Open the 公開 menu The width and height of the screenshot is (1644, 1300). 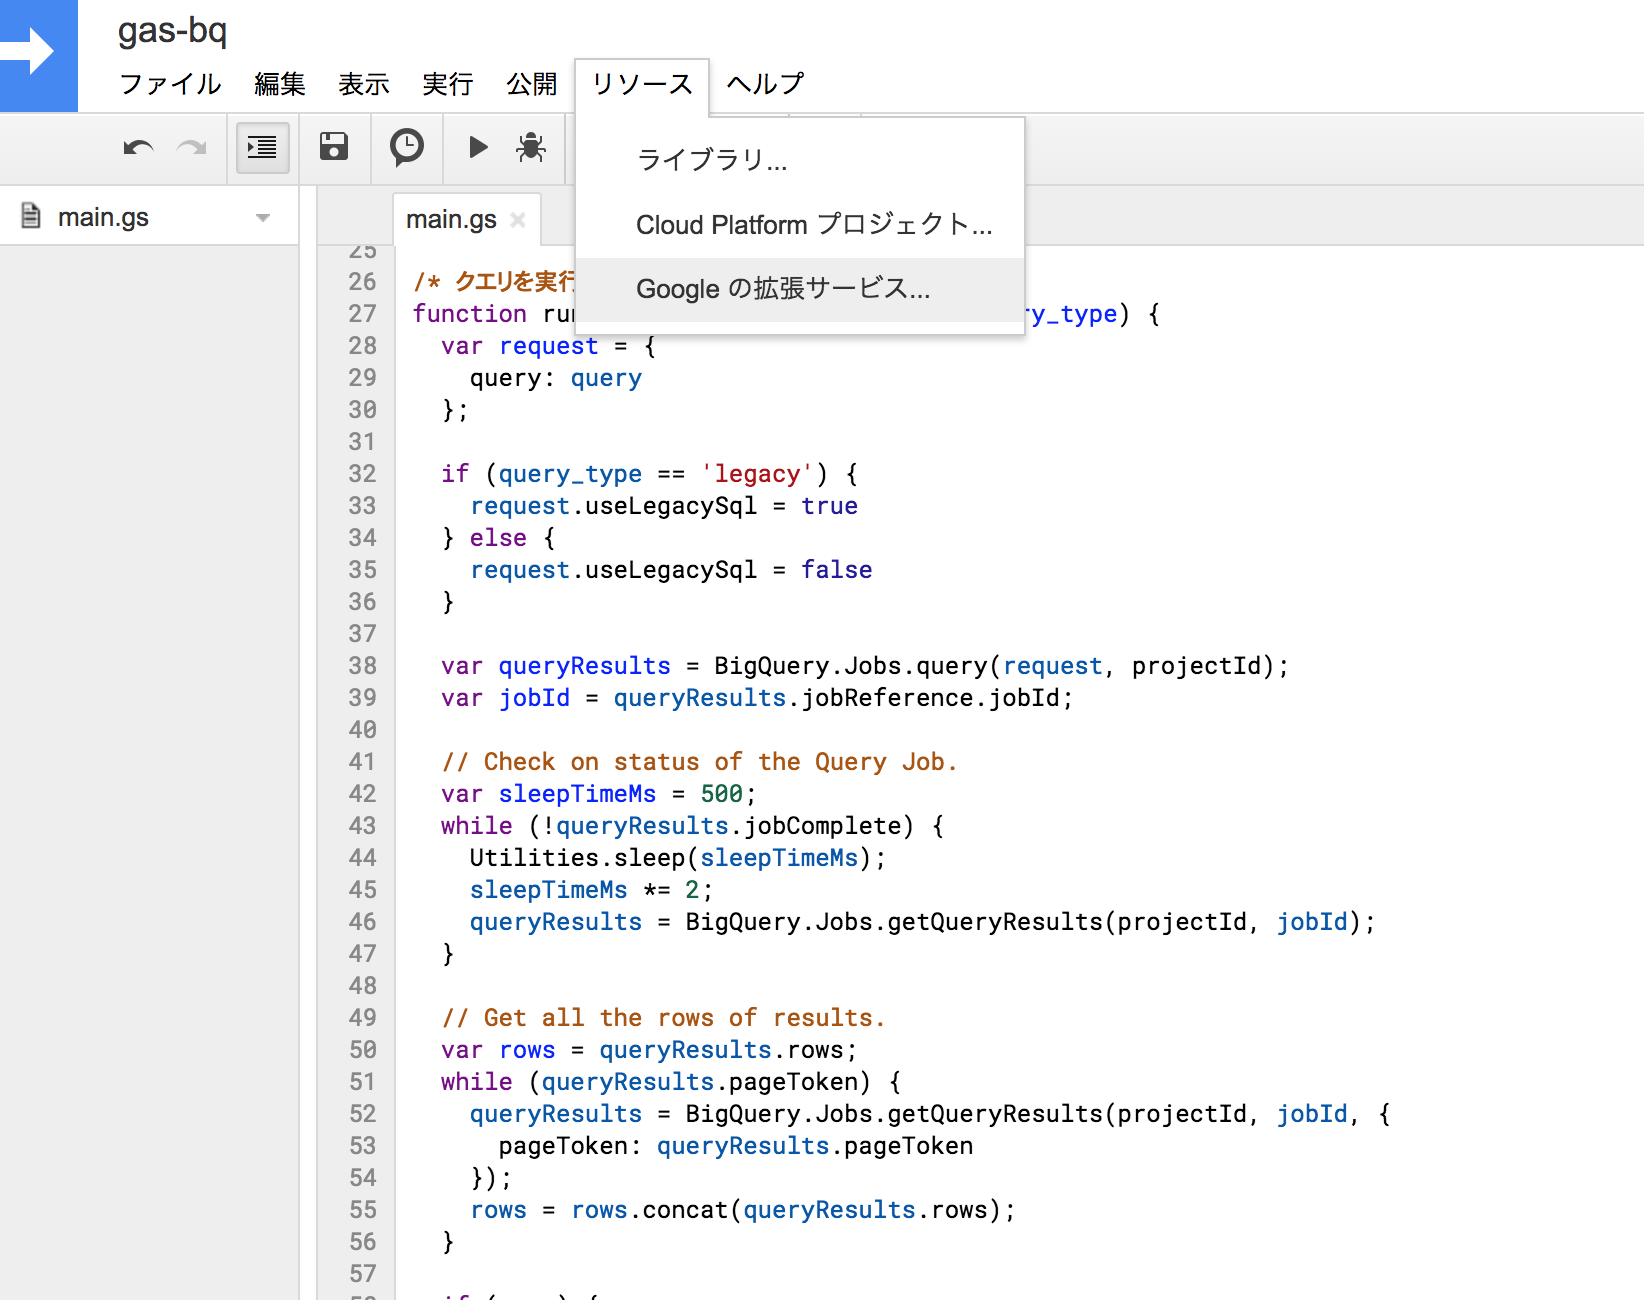[x=531, y=84]
